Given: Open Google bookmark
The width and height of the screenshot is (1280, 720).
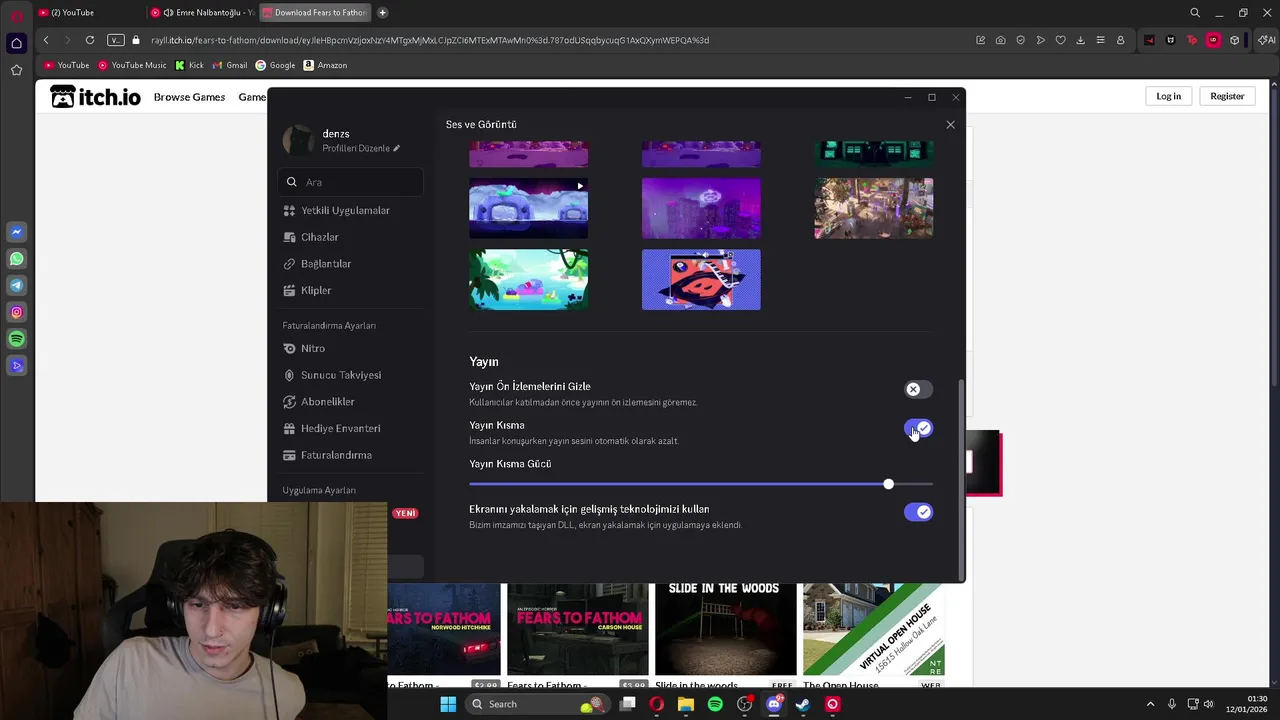Looking at the screenshot, I should [275, 65].
